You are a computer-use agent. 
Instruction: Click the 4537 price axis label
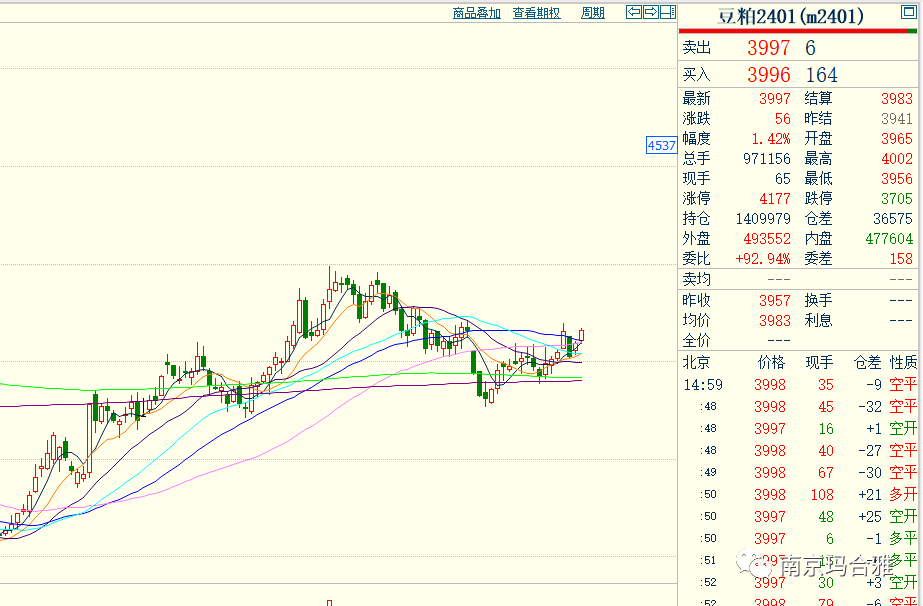(662, 145)
